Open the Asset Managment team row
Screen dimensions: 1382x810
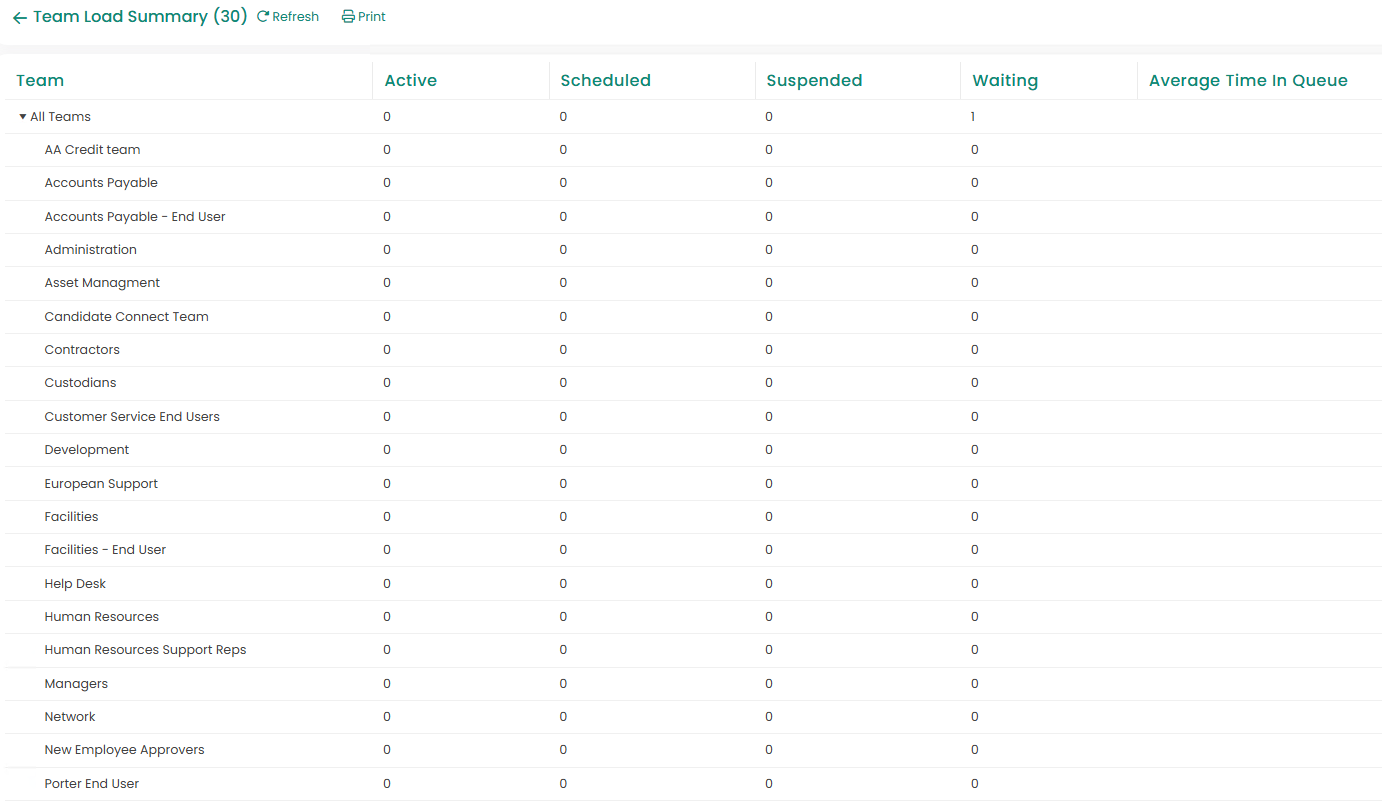102,283
